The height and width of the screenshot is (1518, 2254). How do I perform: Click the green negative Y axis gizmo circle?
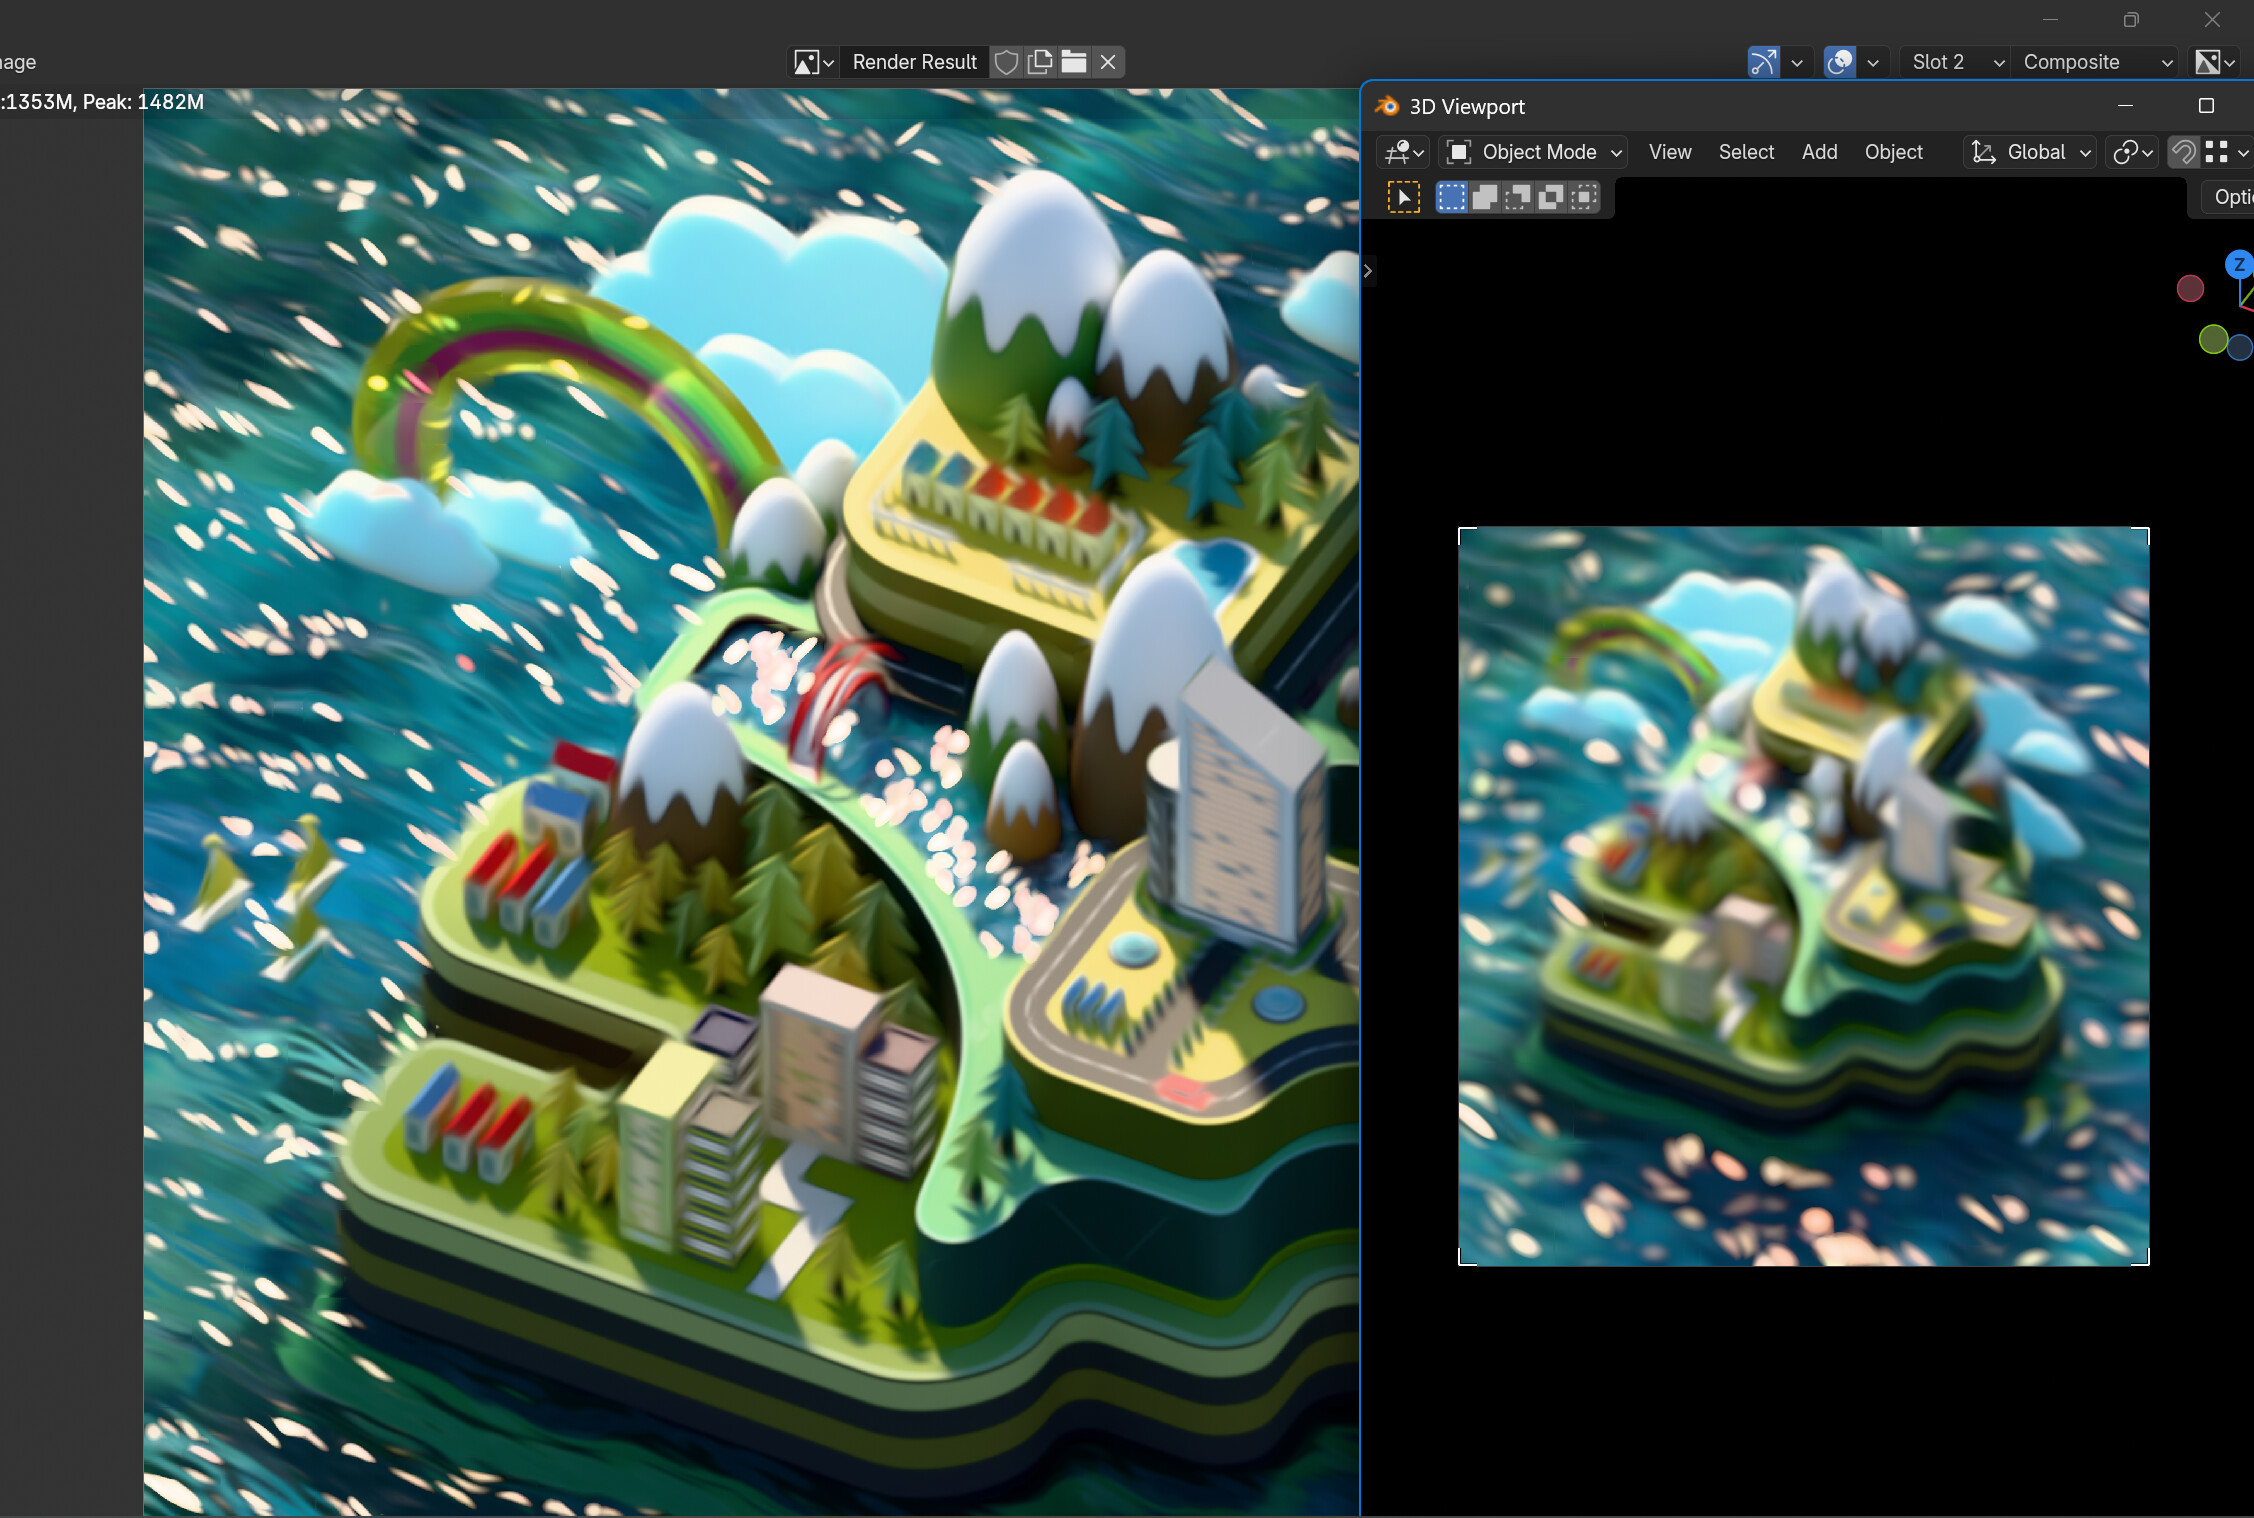[x=2213, y=340]
